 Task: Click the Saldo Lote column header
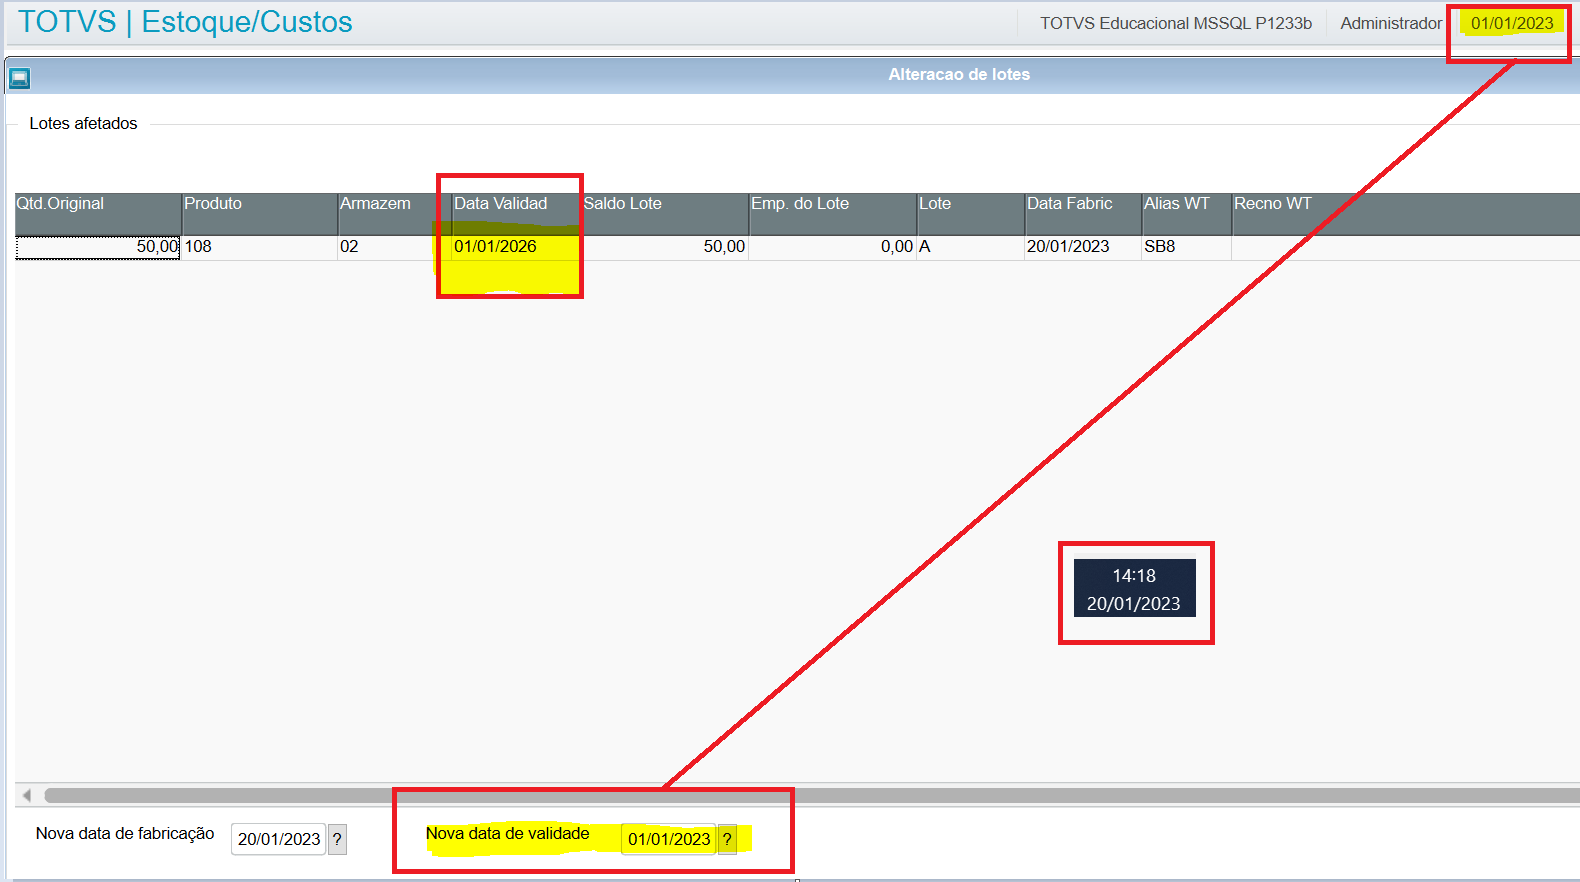665,214
